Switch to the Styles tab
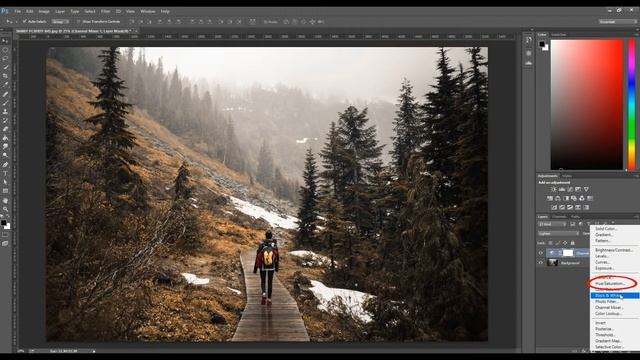Screen dimensions: 640x360 567,176
